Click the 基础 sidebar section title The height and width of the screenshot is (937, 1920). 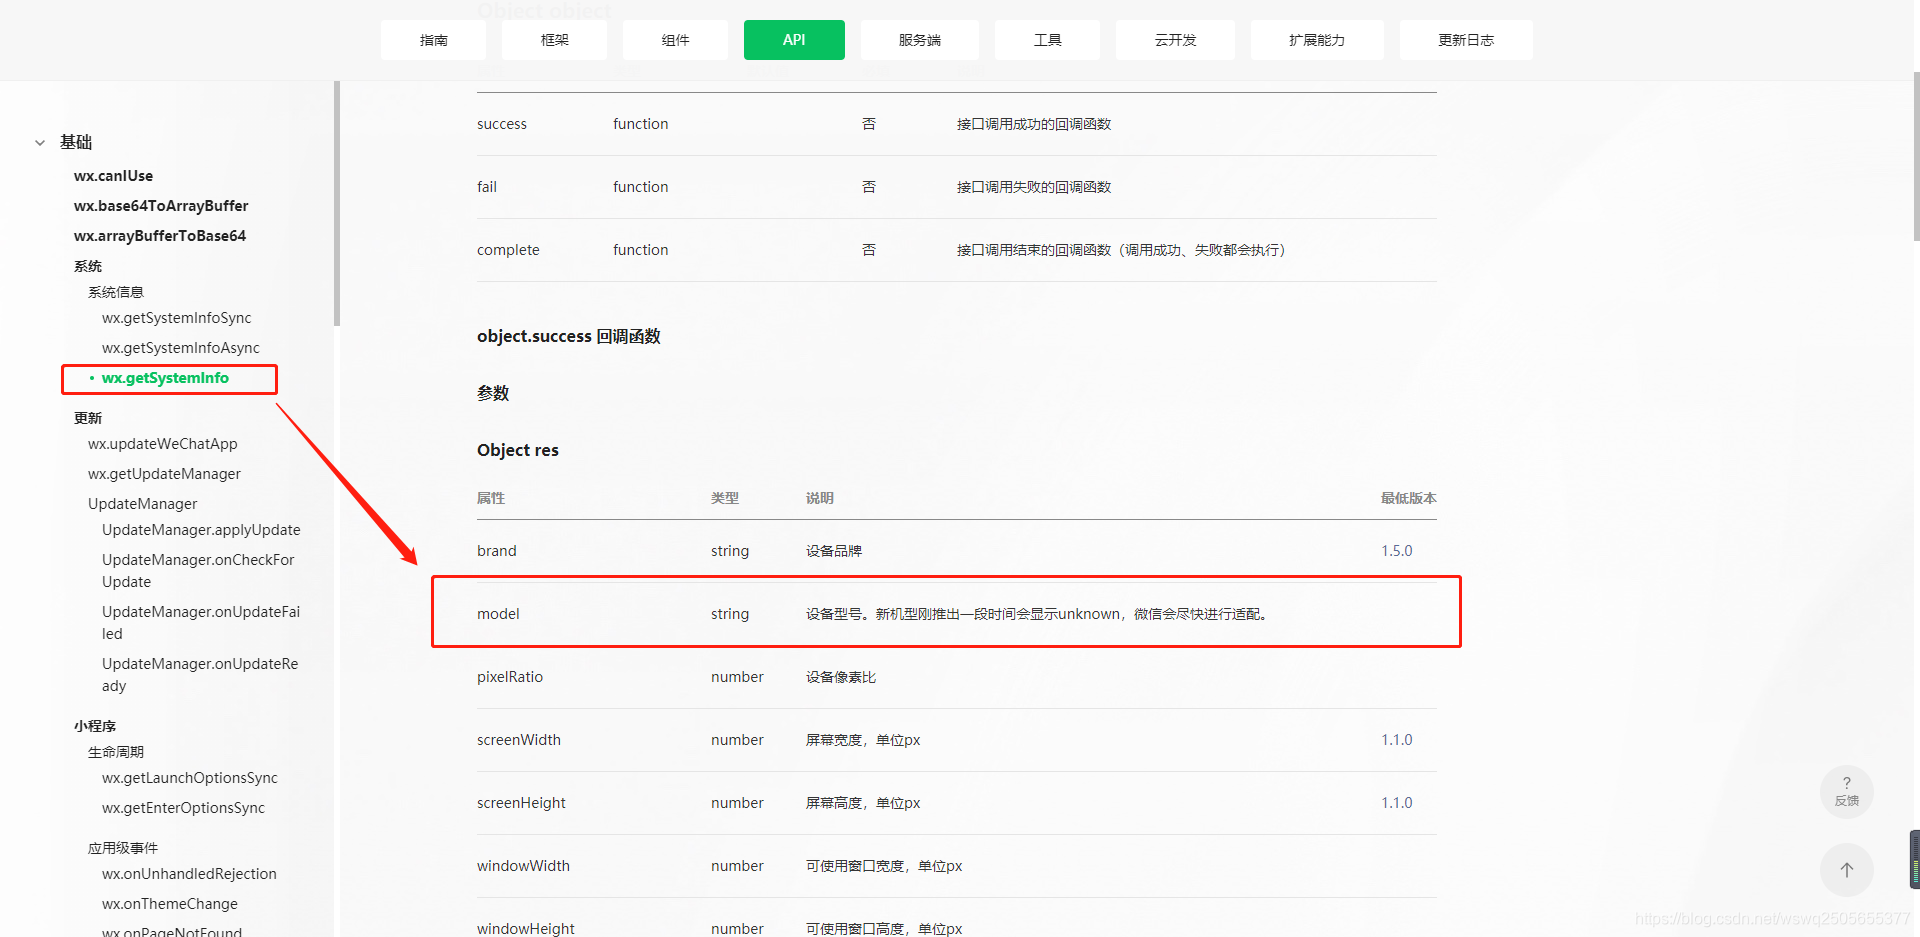76,142
